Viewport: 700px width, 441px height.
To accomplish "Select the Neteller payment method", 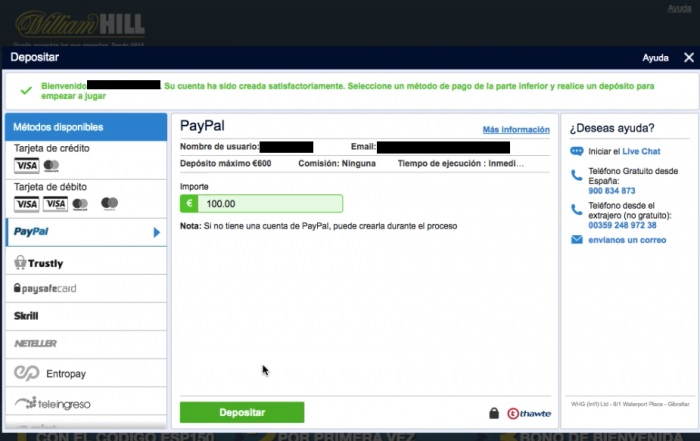I will pyautogui.click(x=86, y=344).
